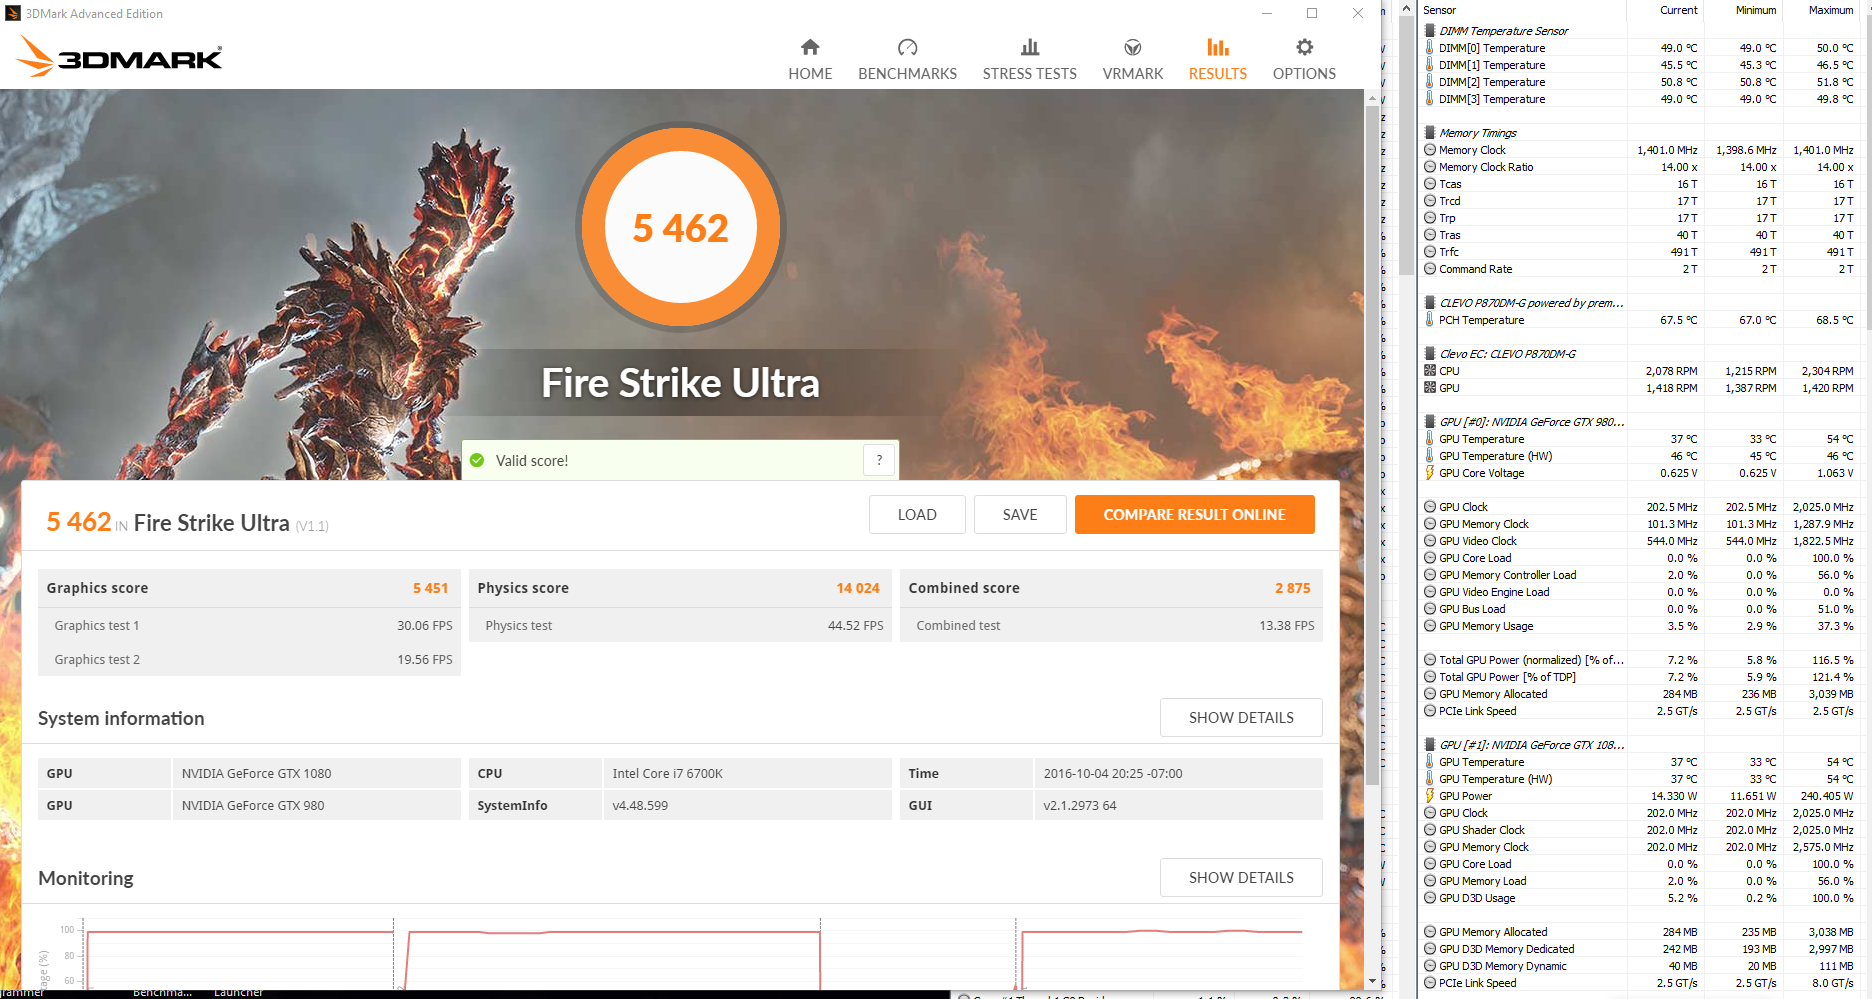Image resolution: width=1872 pixels, height=999 pixels.
Task: Go to the BENCHMARKS tab
Action: [907, 59]
